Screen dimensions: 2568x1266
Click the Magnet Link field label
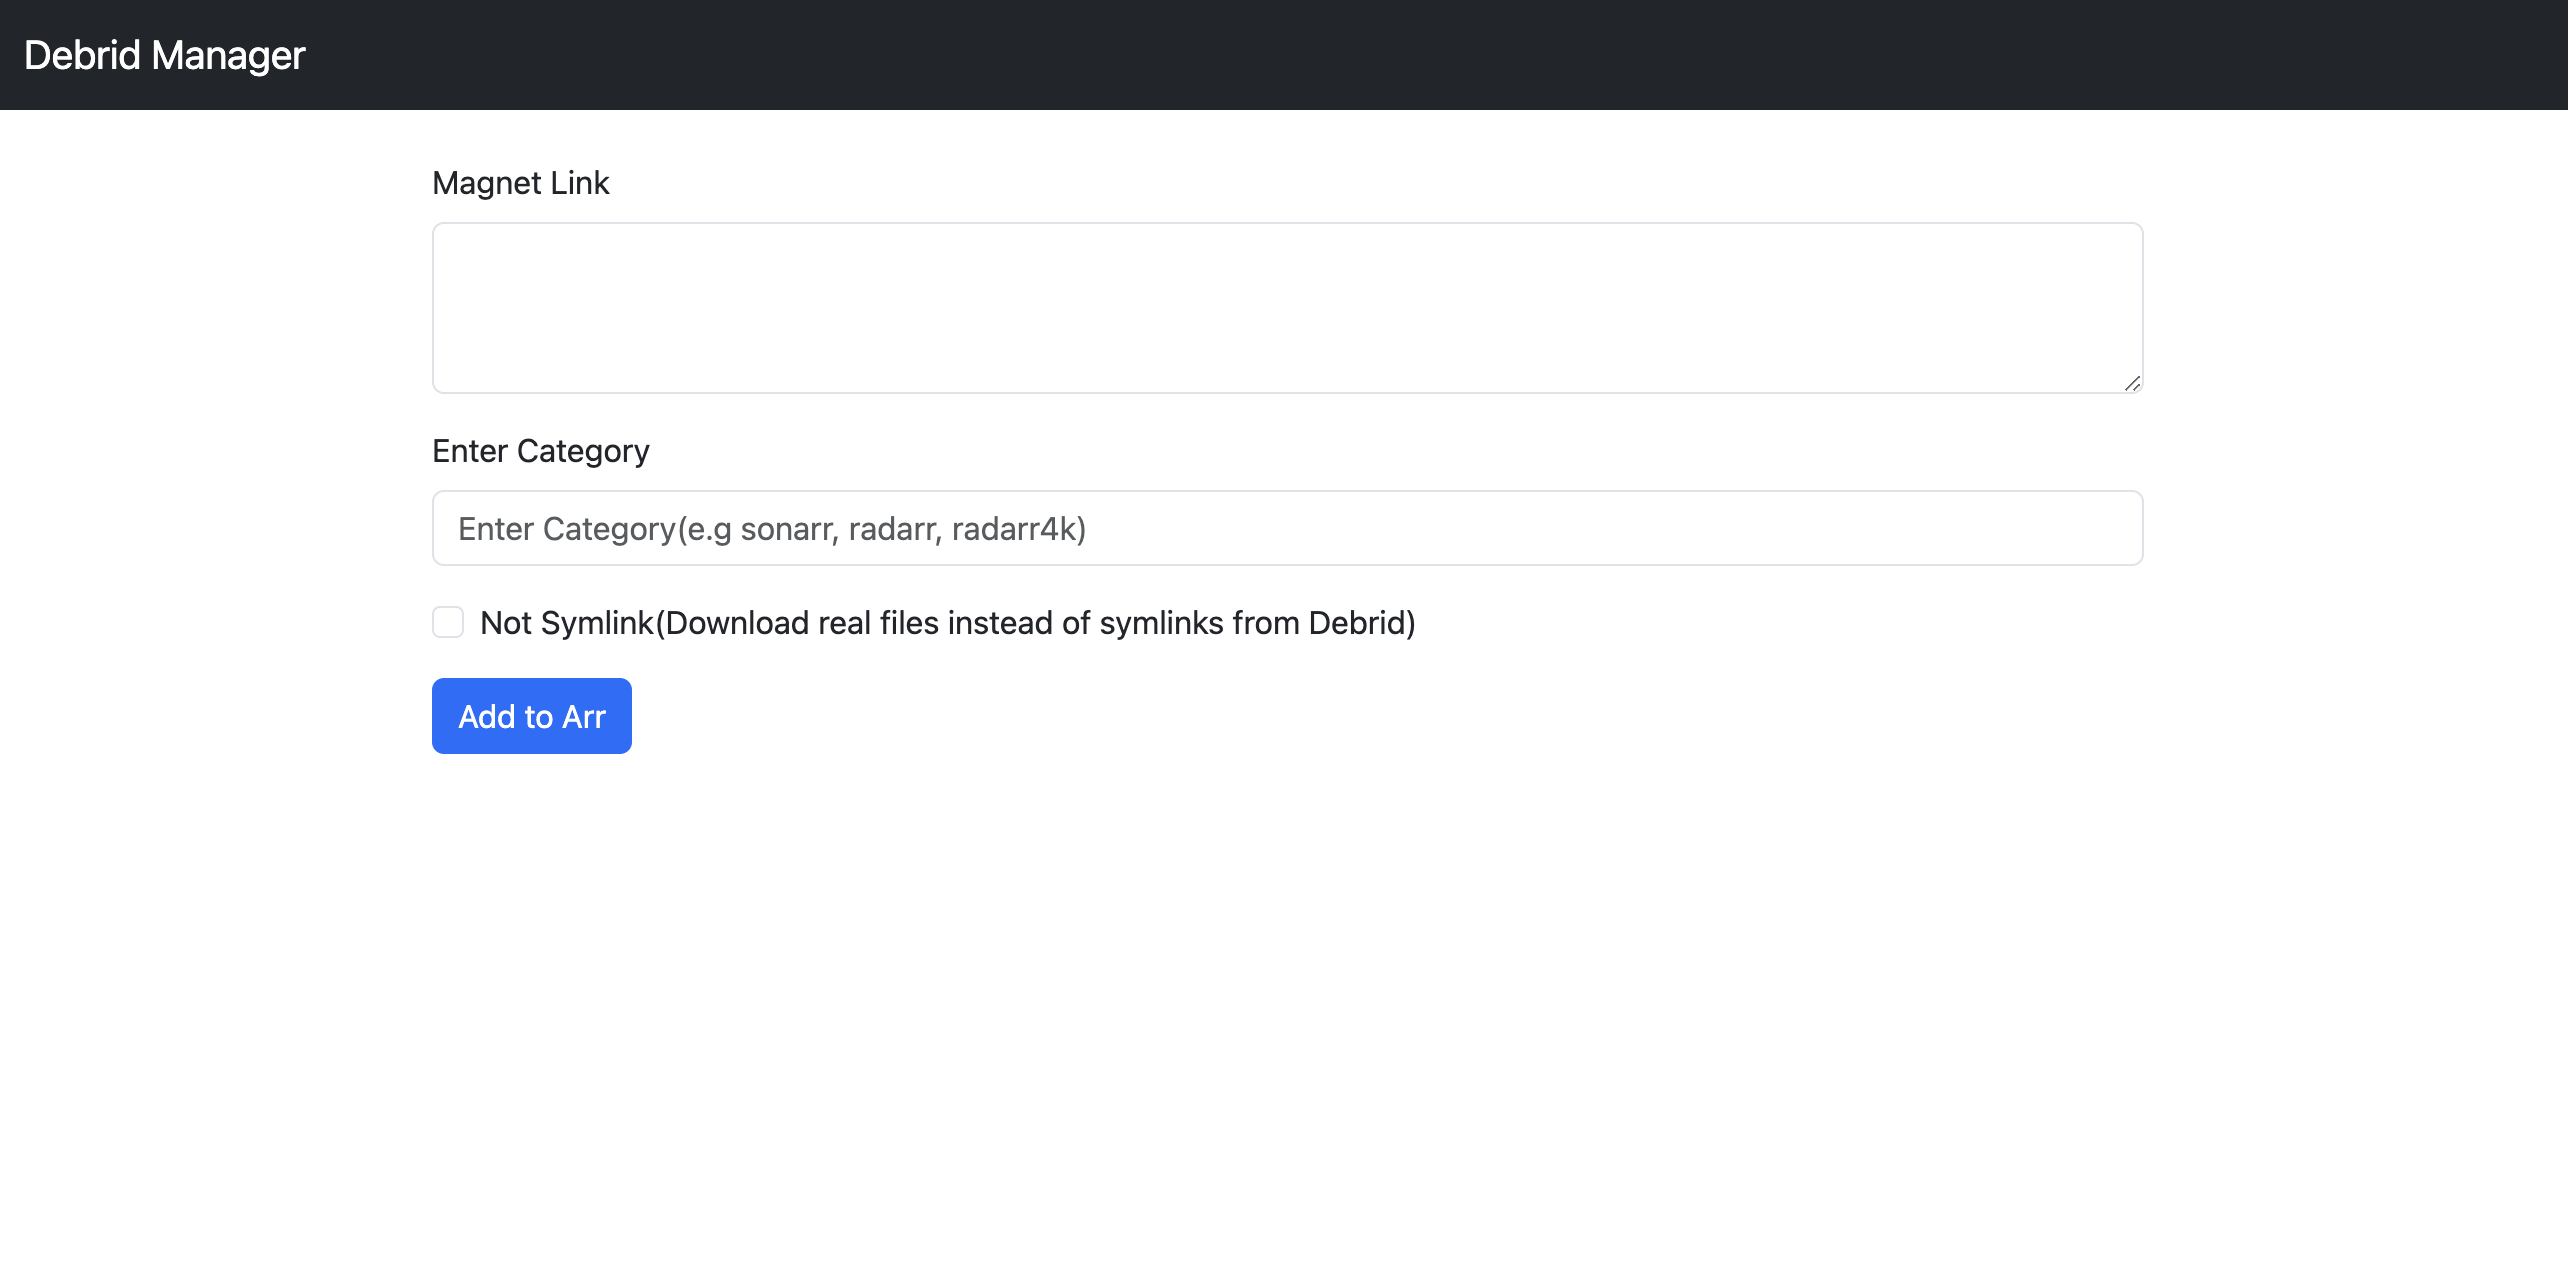[x=520, y=183]
